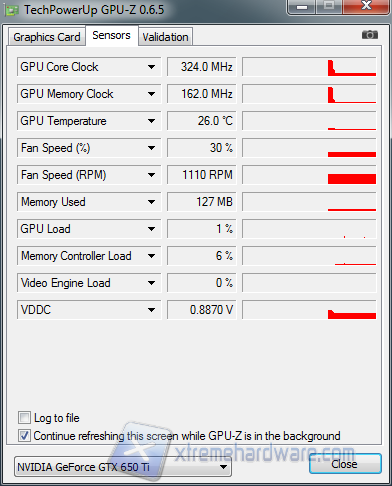The image size is (392, 486).
Task: Expand the VDDC sensor dropdown arrow
Action: (x=151, y=310)
